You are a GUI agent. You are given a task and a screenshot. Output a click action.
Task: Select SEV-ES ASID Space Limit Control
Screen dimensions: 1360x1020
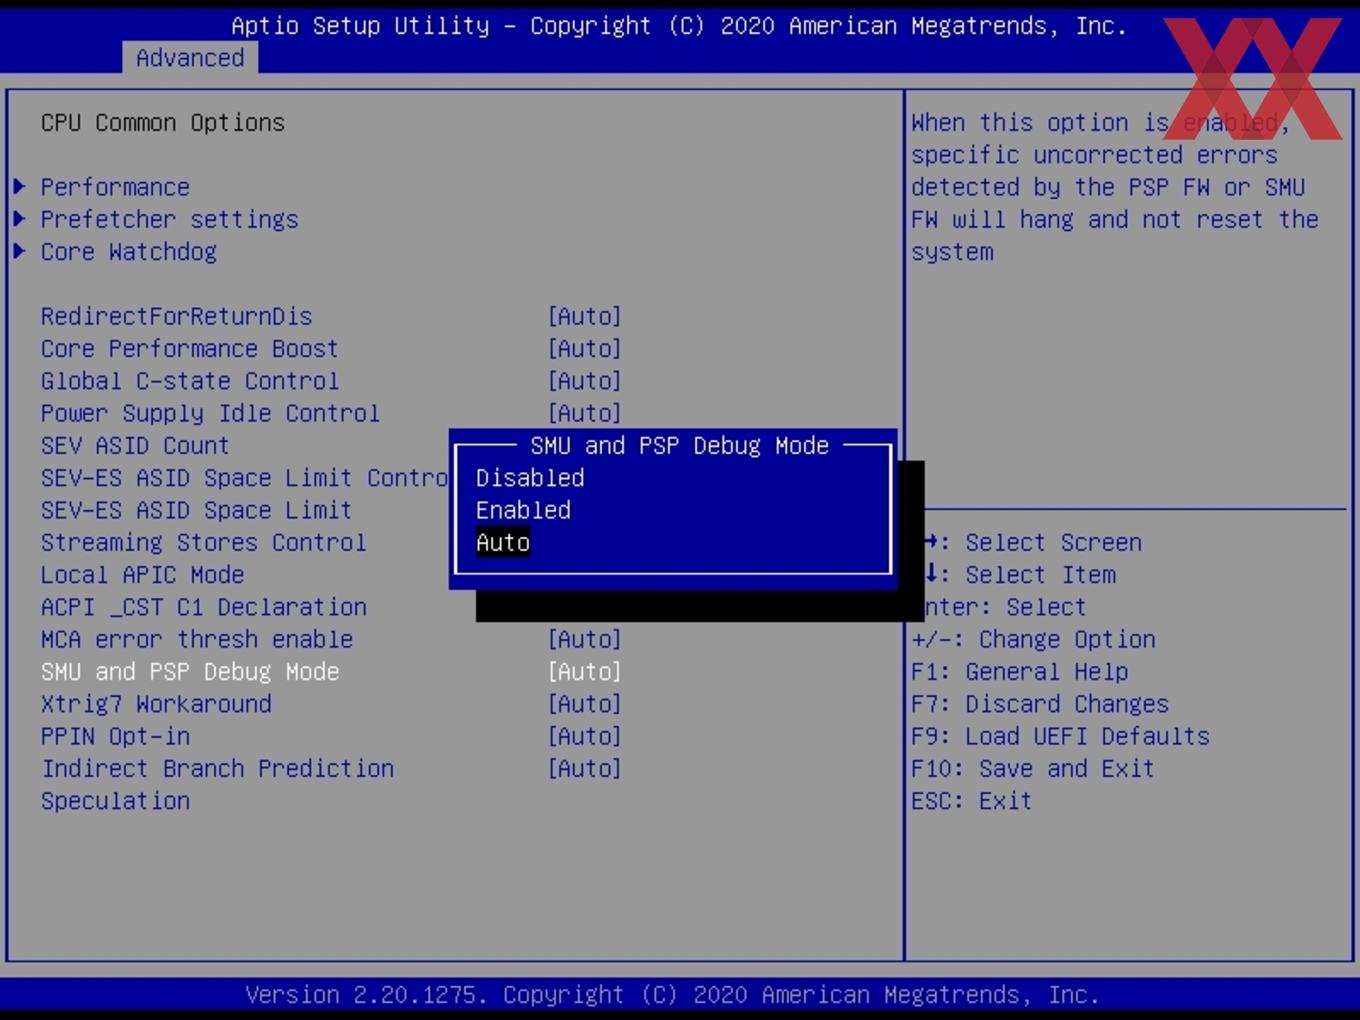pyautogui.click(x=244, y=478)
